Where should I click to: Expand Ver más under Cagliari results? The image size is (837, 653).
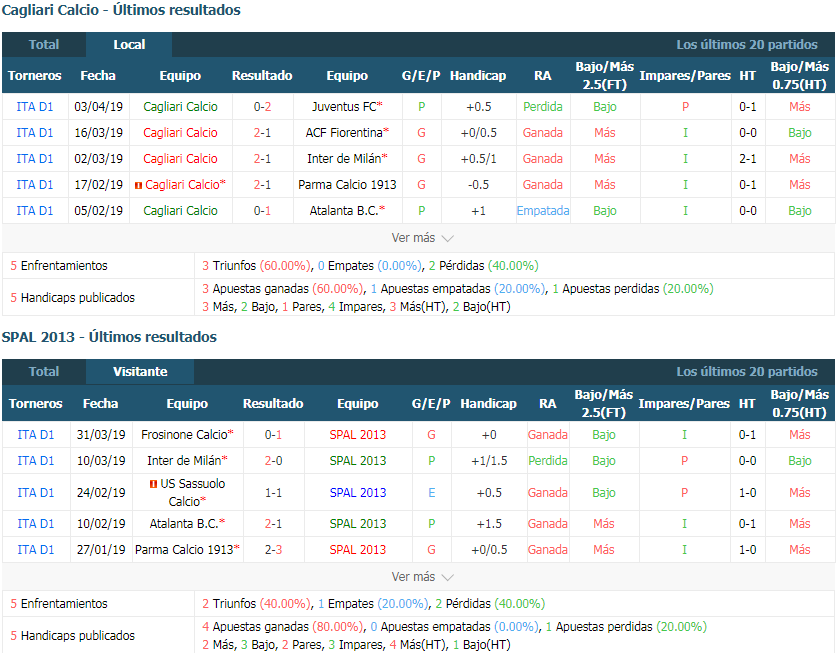click(422, 238)
